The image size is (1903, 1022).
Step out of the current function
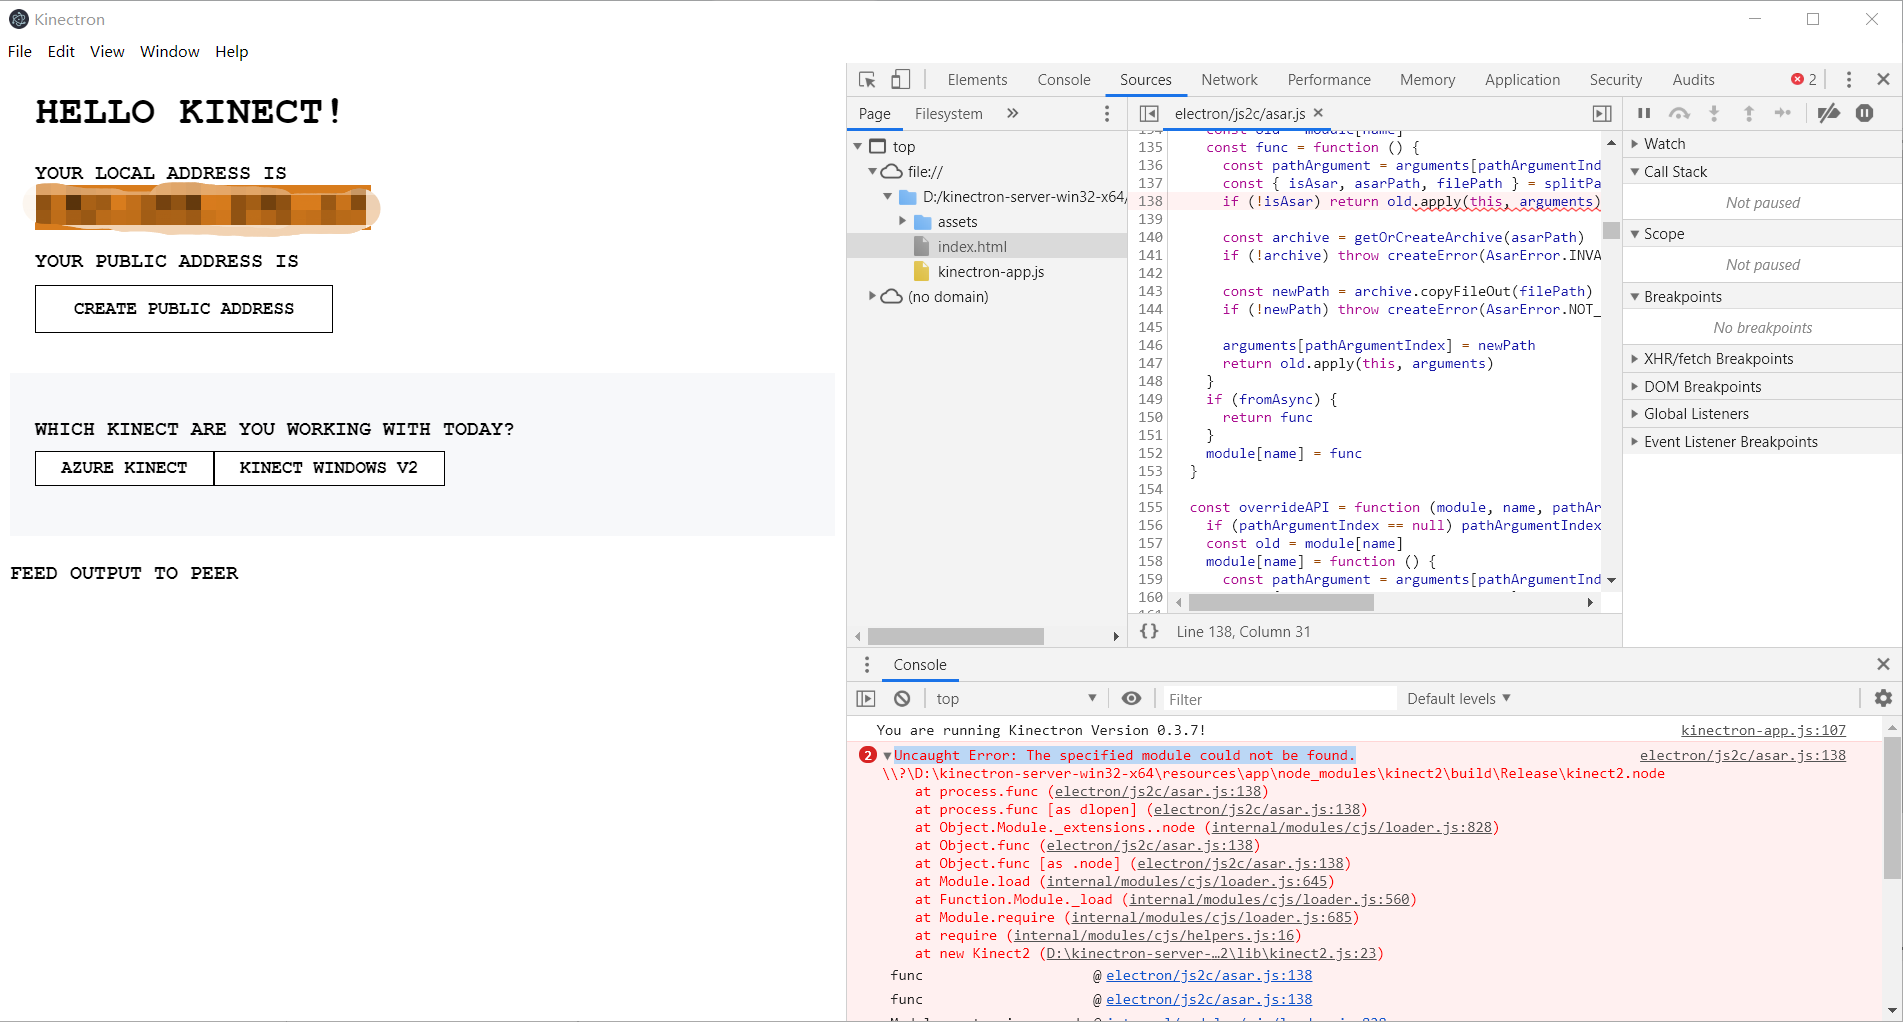pos(1748,113)
